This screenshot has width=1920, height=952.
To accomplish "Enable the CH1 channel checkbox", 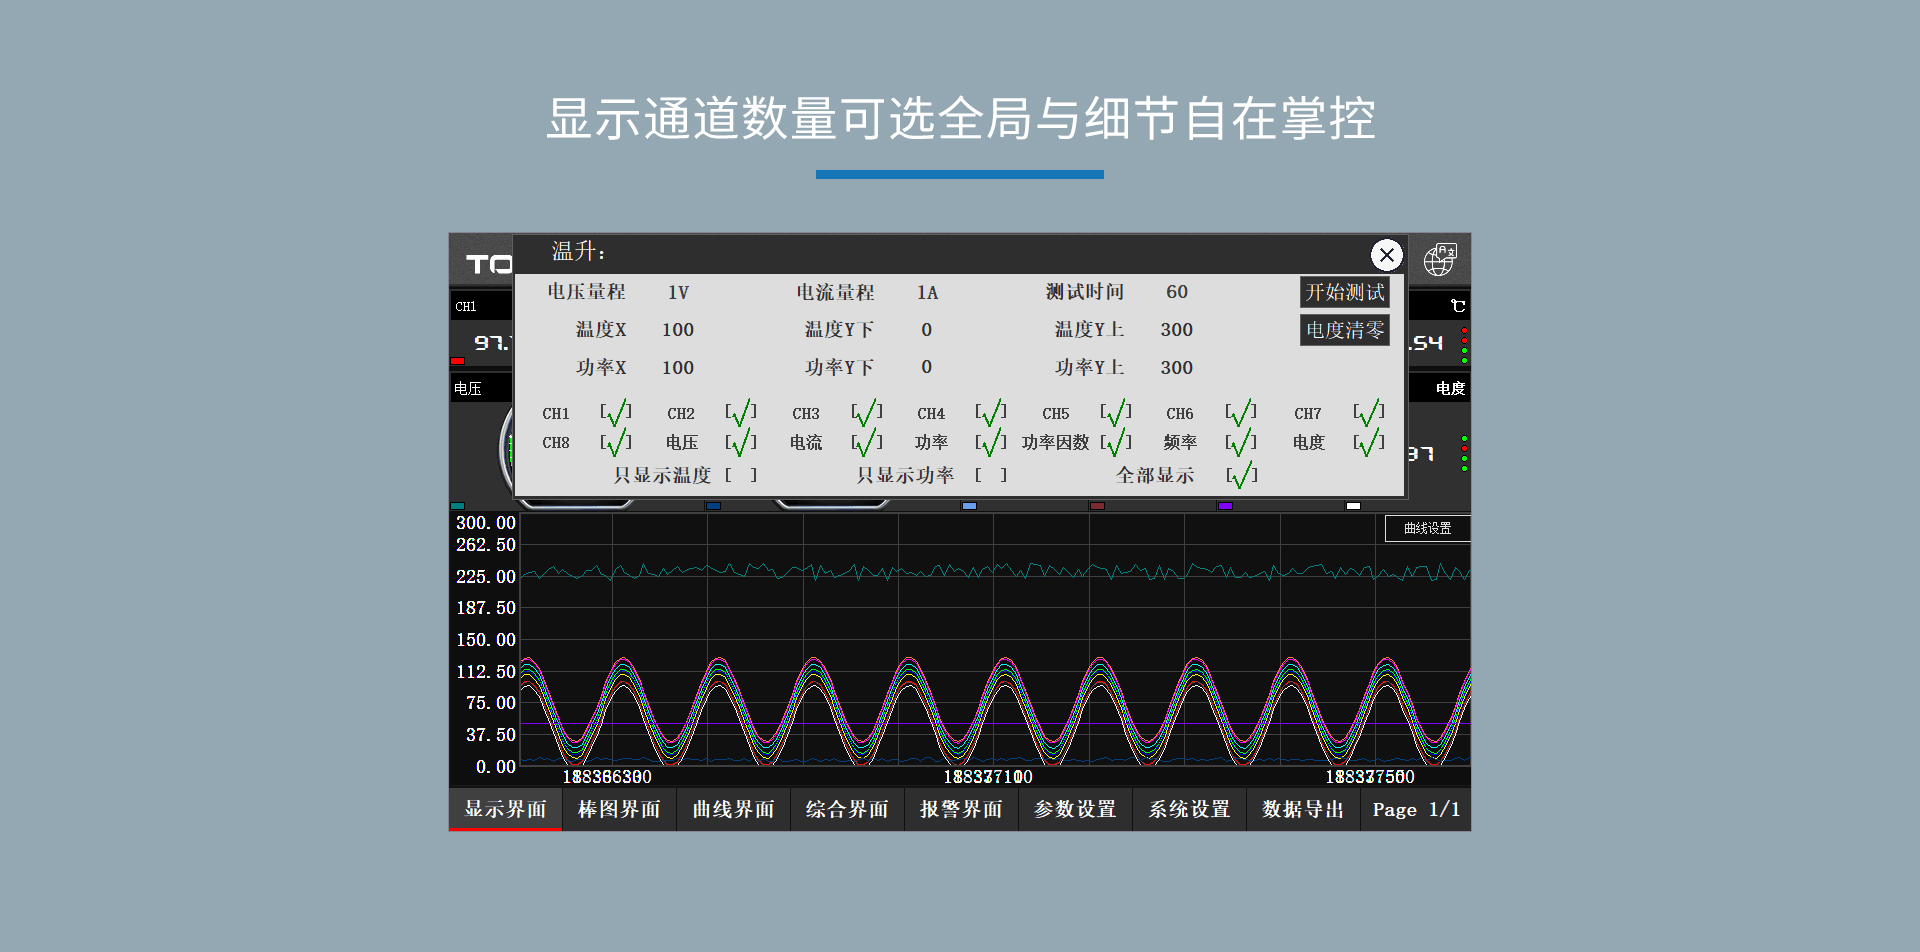I will (x=615, y=411).
